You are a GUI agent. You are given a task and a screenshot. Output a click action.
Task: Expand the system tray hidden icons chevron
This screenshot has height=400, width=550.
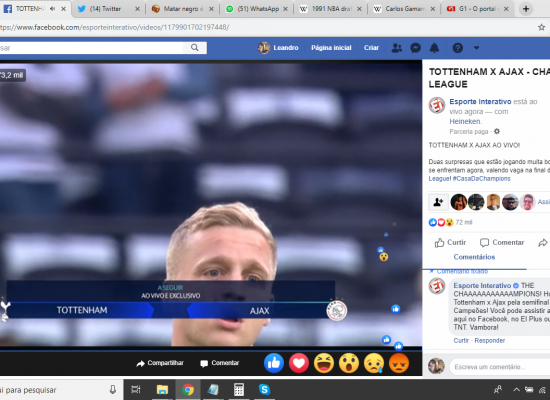coord(516,389)
